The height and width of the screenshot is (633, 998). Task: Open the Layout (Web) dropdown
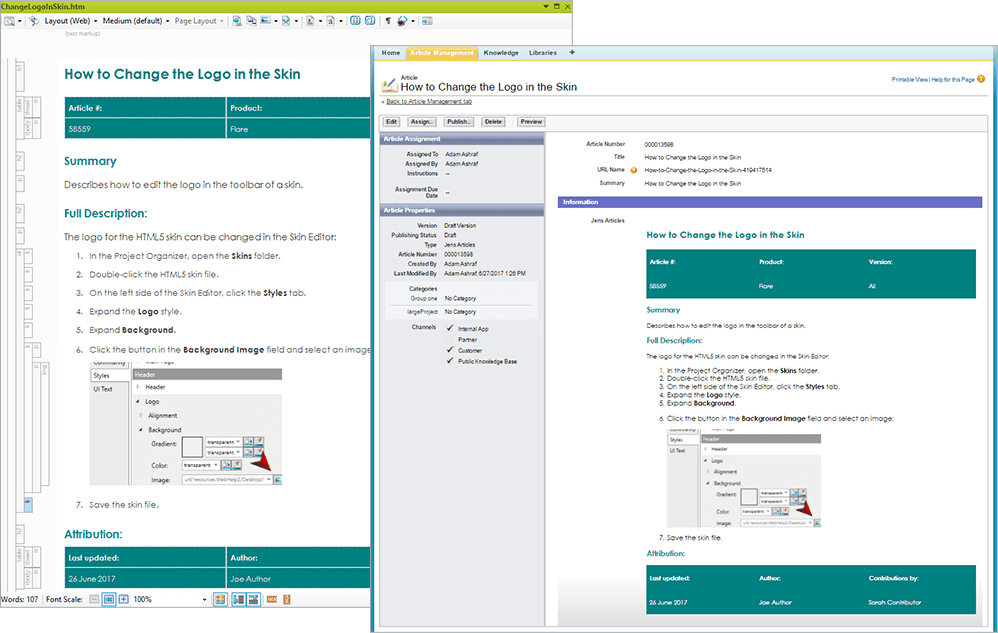[x=70, y=21]
